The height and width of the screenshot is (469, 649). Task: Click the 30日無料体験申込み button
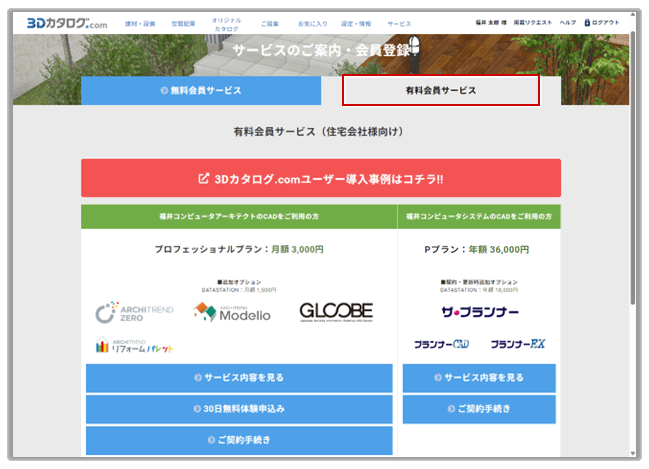click(239, 409)
